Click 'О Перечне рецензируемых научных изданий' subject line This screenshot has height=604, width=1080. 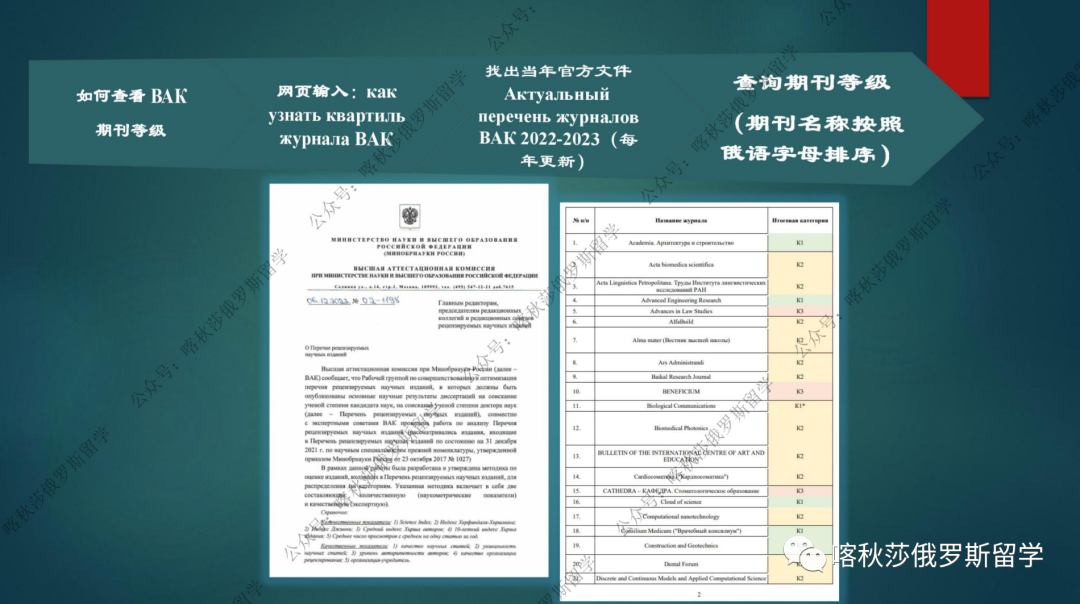click(x=337, y=351)
